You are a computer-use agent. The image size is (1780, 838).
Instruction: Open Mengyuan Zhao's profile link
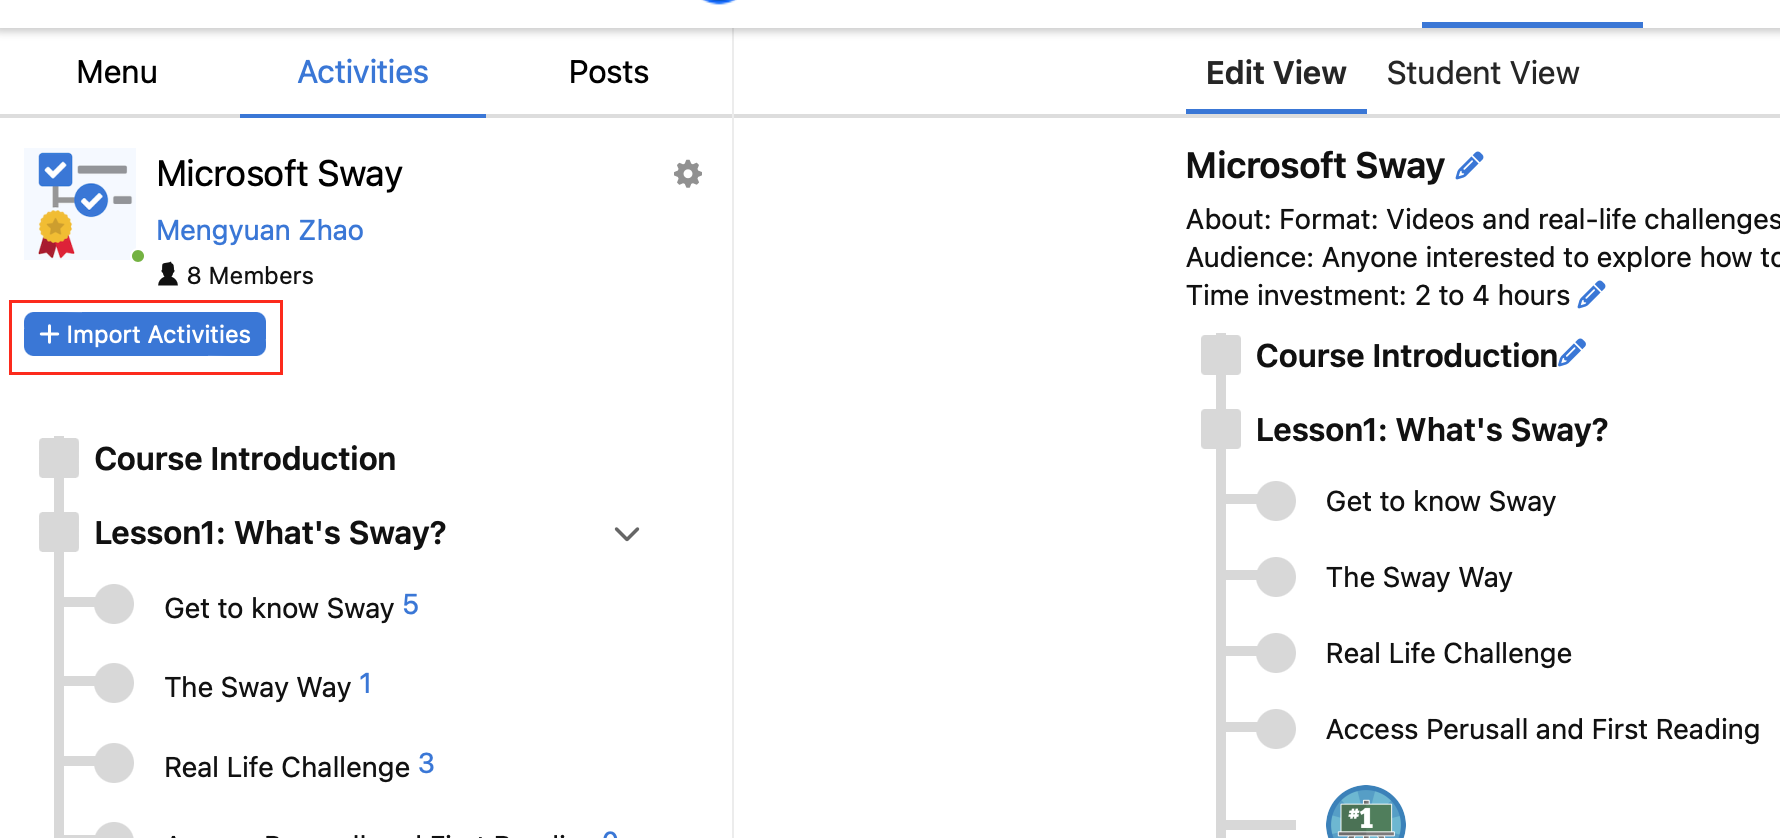pyautogui.click(x=260, y=230)
